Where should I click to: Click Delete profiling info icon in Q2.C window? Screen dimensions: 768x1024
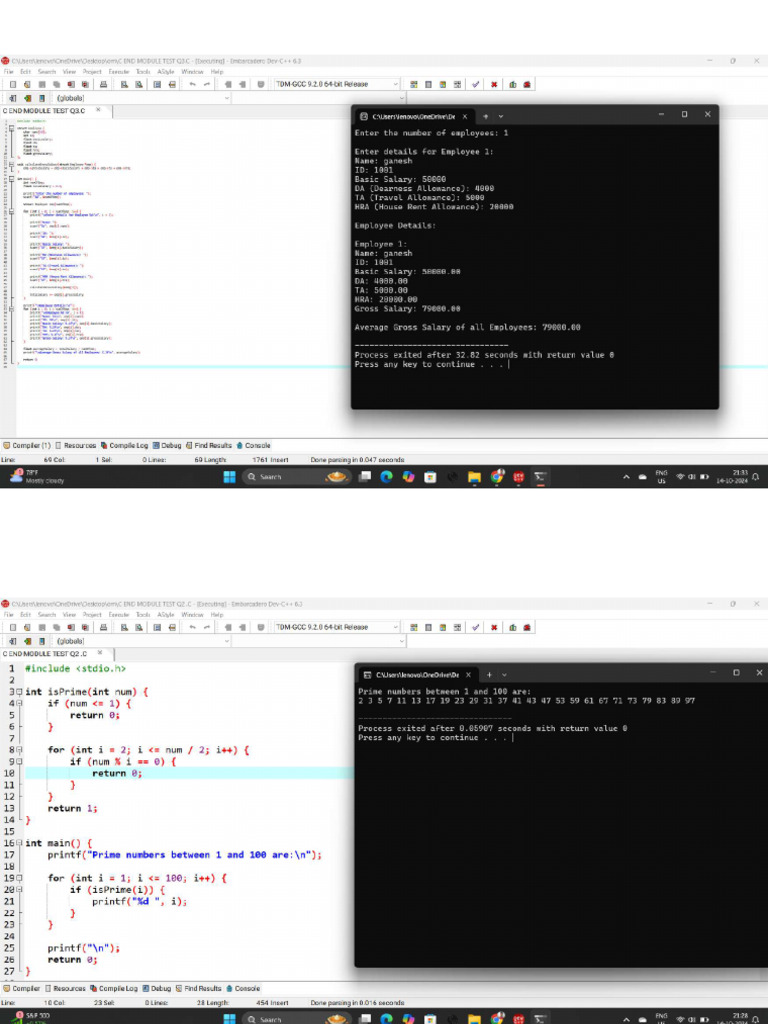[x=527, y=627]
